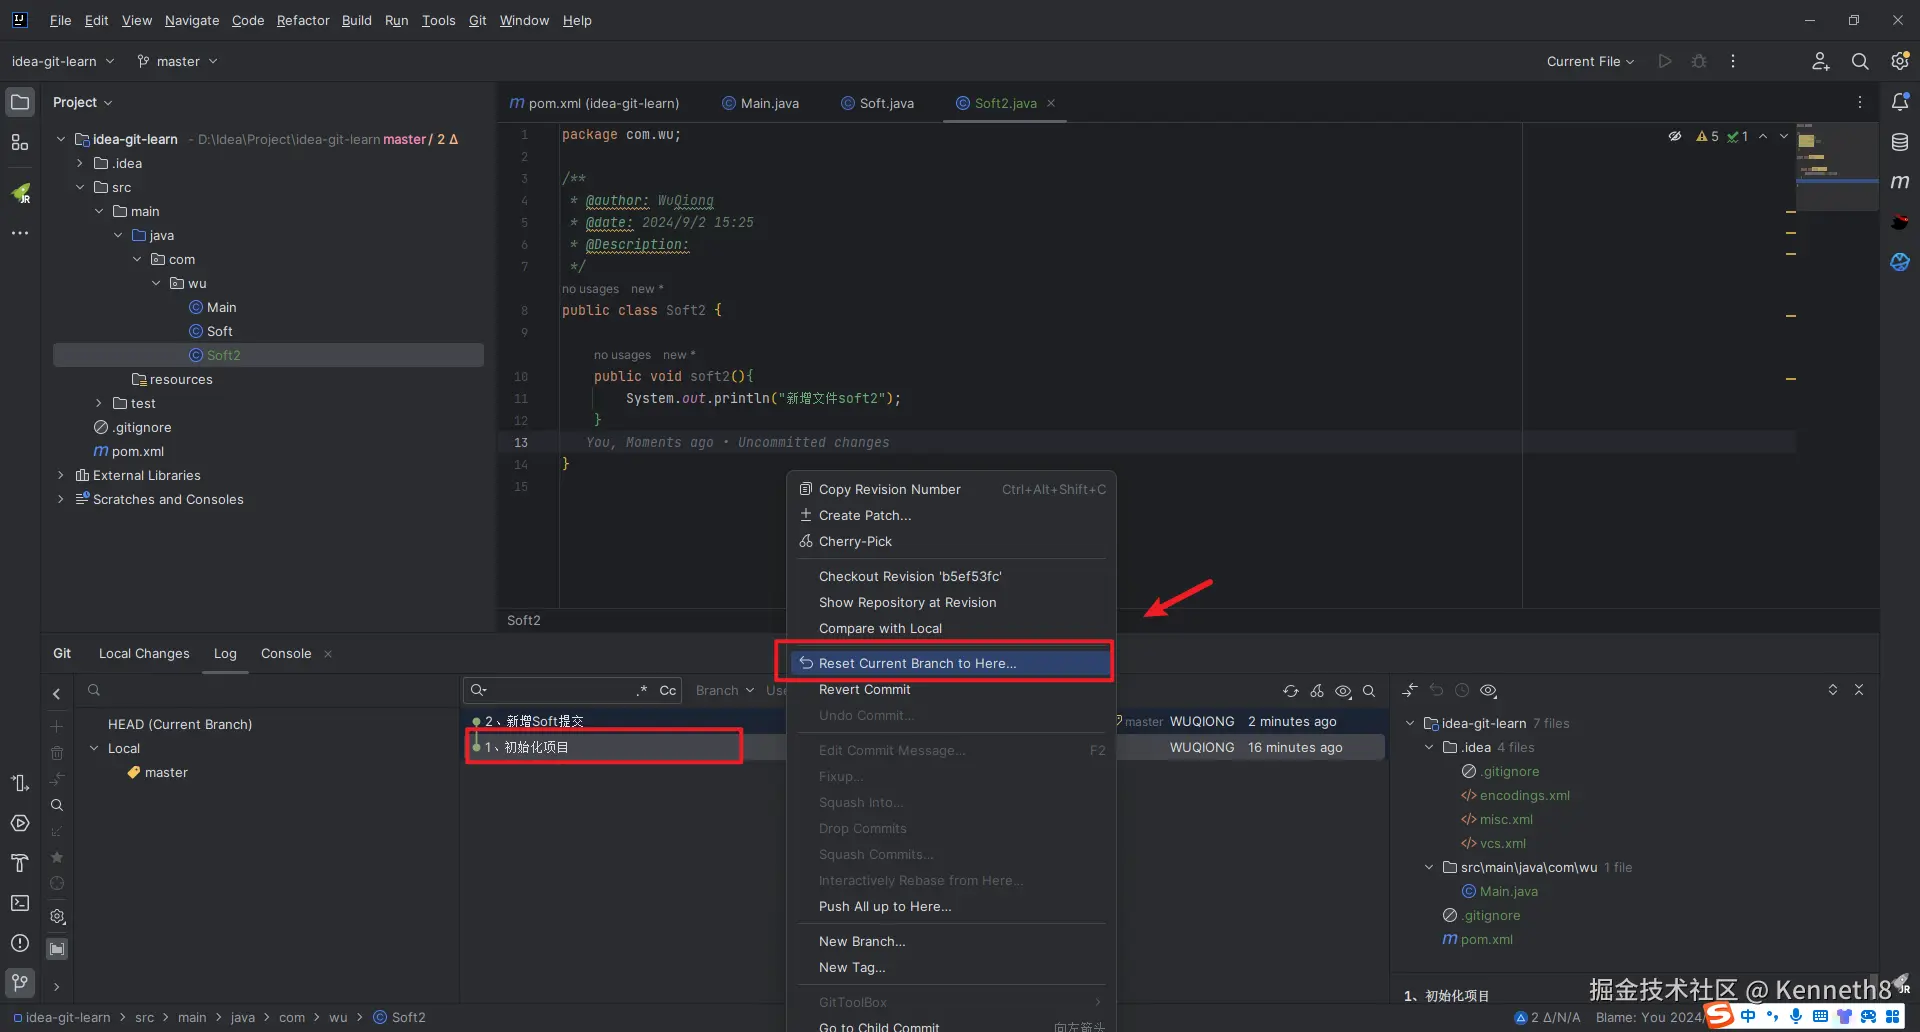The image size is (1920, 1032).
Task: Open the Current File run configuration dropdown
Action: coord(1590,61)
